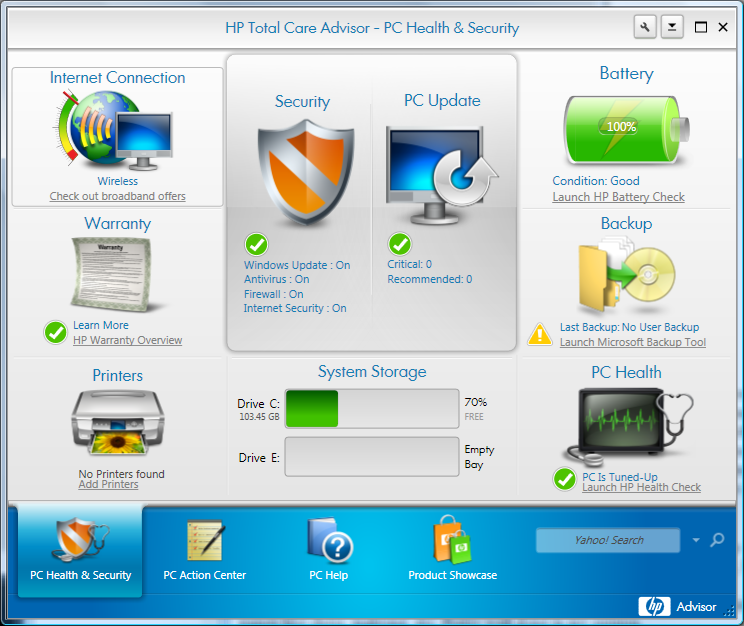Click the Empty Bay label for Drive E
Screen dimensions: 744x626
(479, 457)
